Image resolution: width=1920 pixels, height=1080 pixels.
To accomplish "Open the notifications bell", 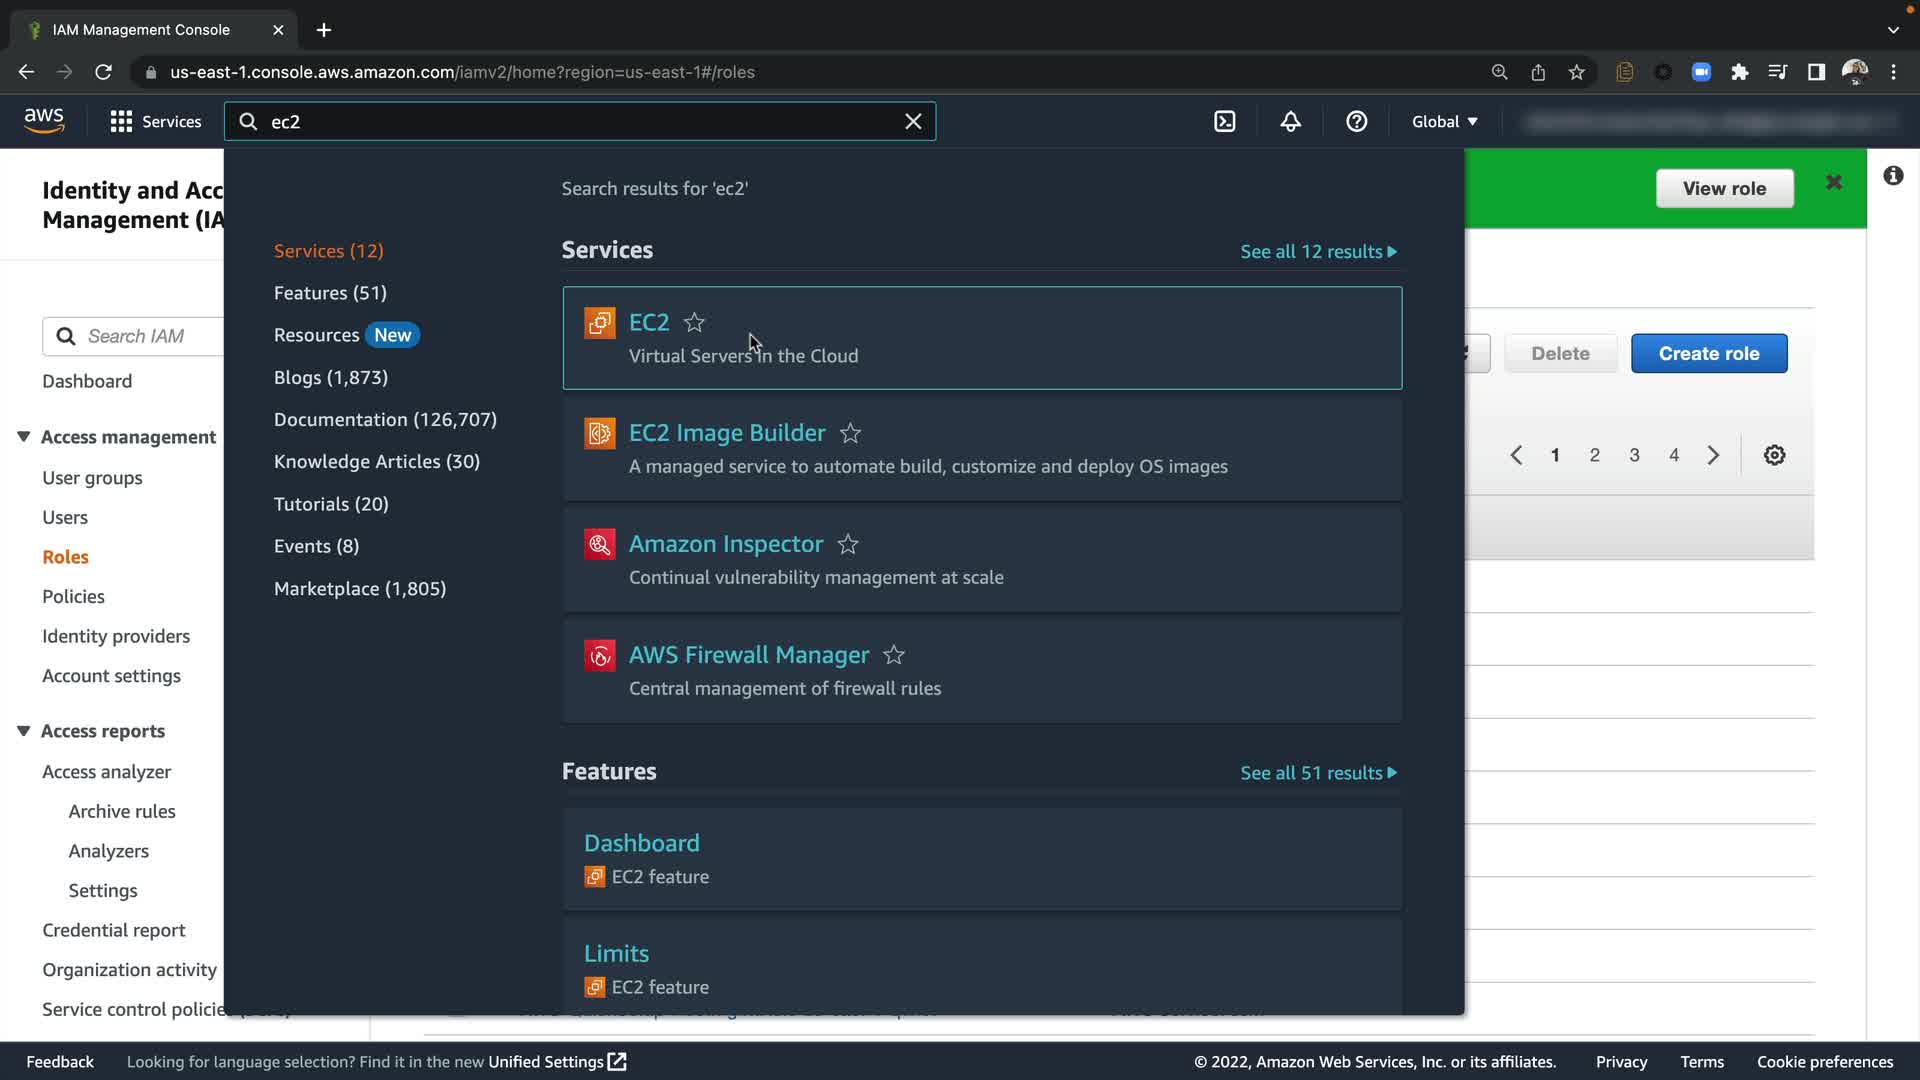I will click(1291, 122).
